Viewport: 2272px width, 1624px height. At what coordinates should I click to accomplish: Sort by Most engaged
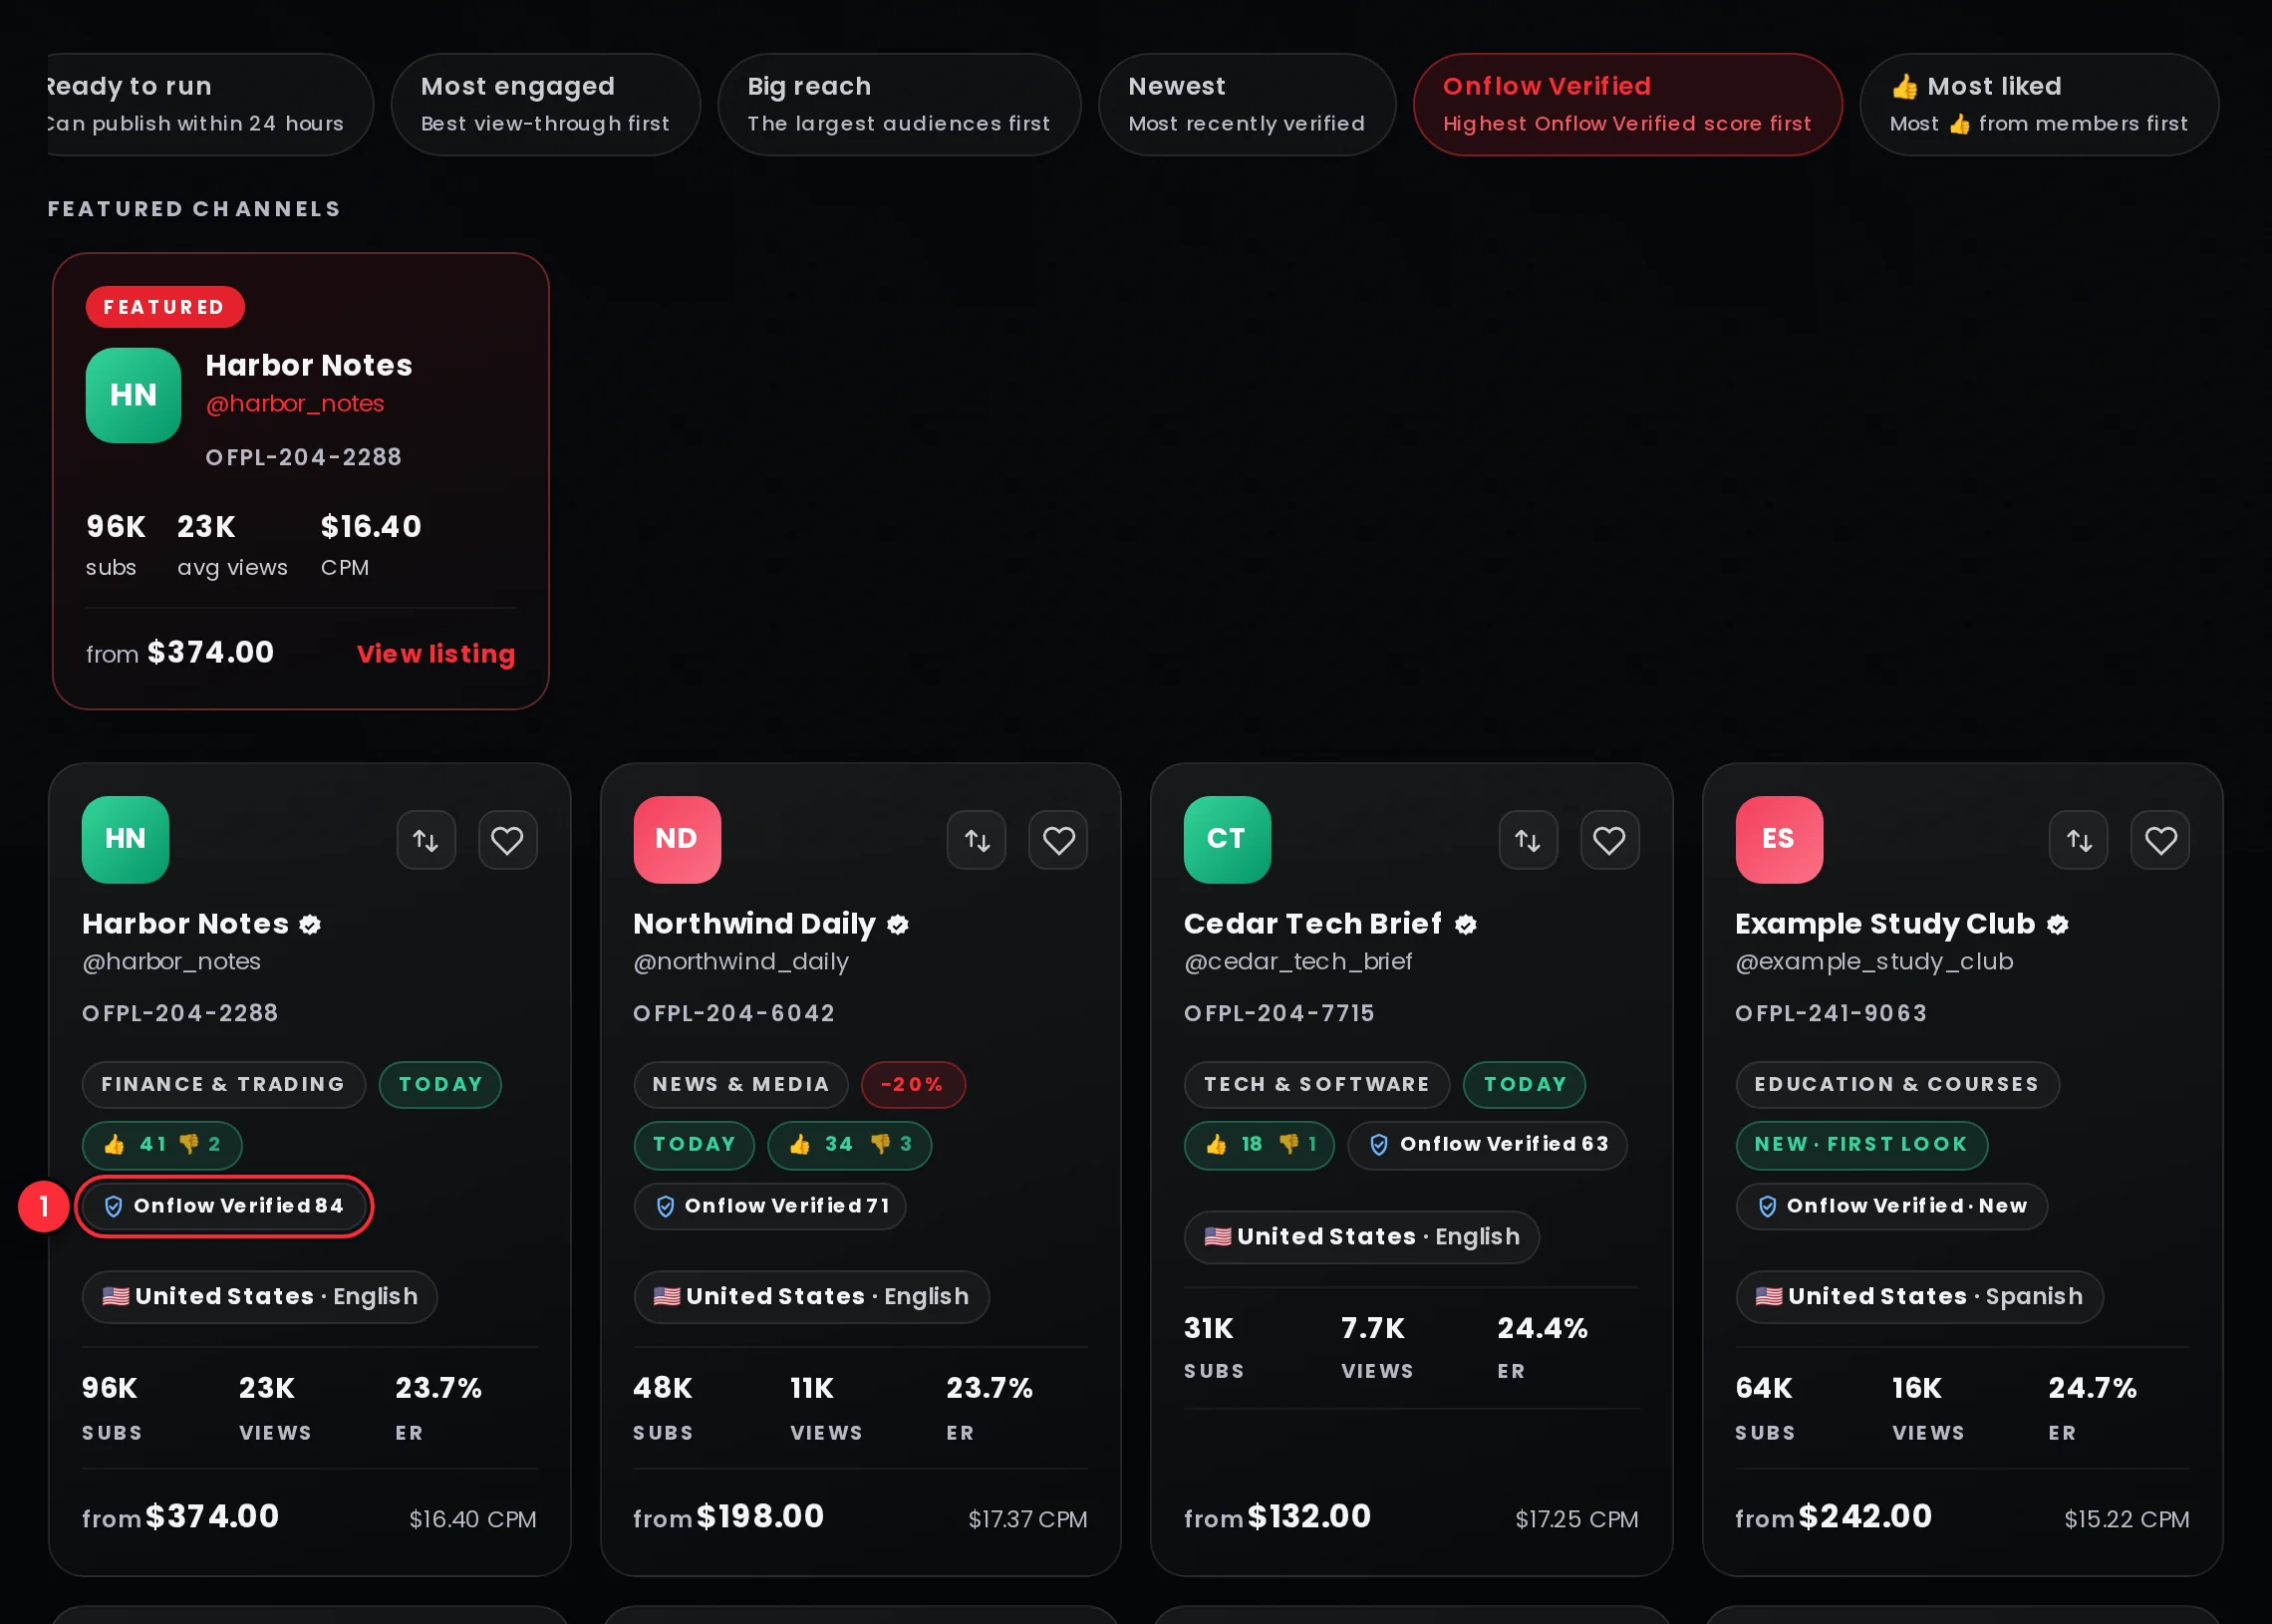coord(545,104)
